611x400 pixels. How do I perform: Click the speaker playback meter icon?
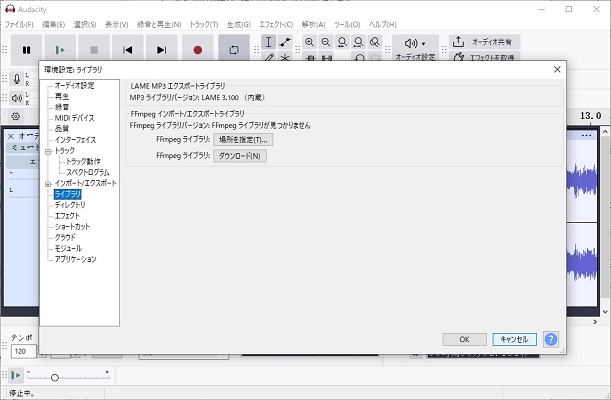[17, 98]
